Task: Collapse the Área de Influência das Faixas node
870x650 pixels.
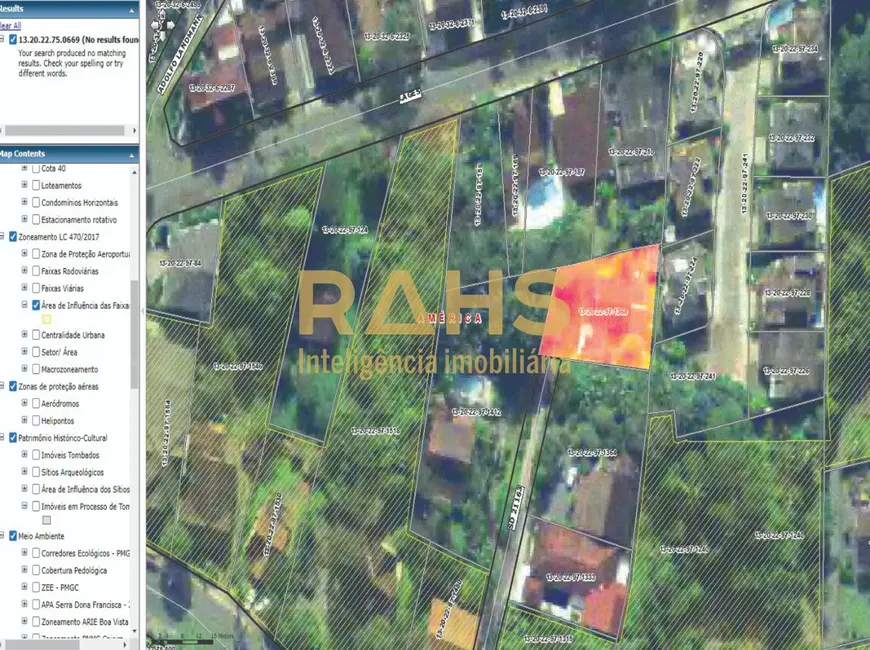Action: pyautogui.click(x=25, y=304)
